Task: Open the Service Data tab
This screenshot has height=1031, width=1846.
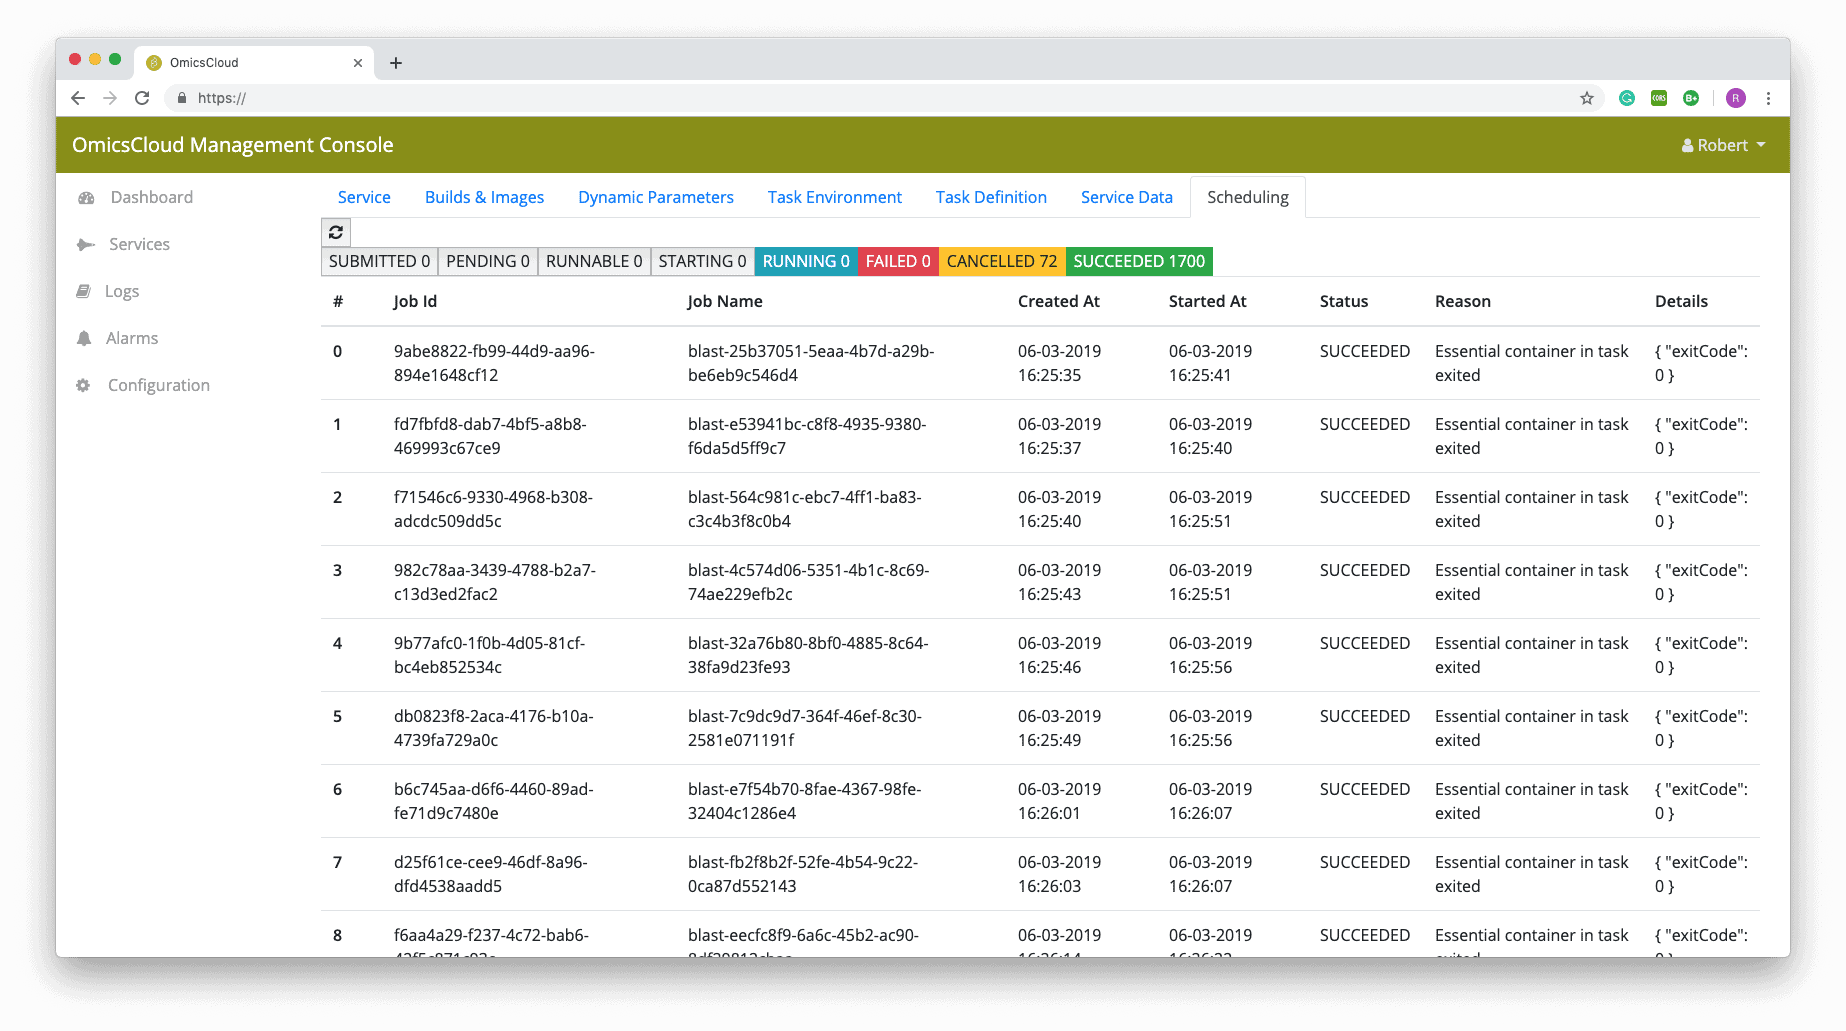Action: 1127,198
